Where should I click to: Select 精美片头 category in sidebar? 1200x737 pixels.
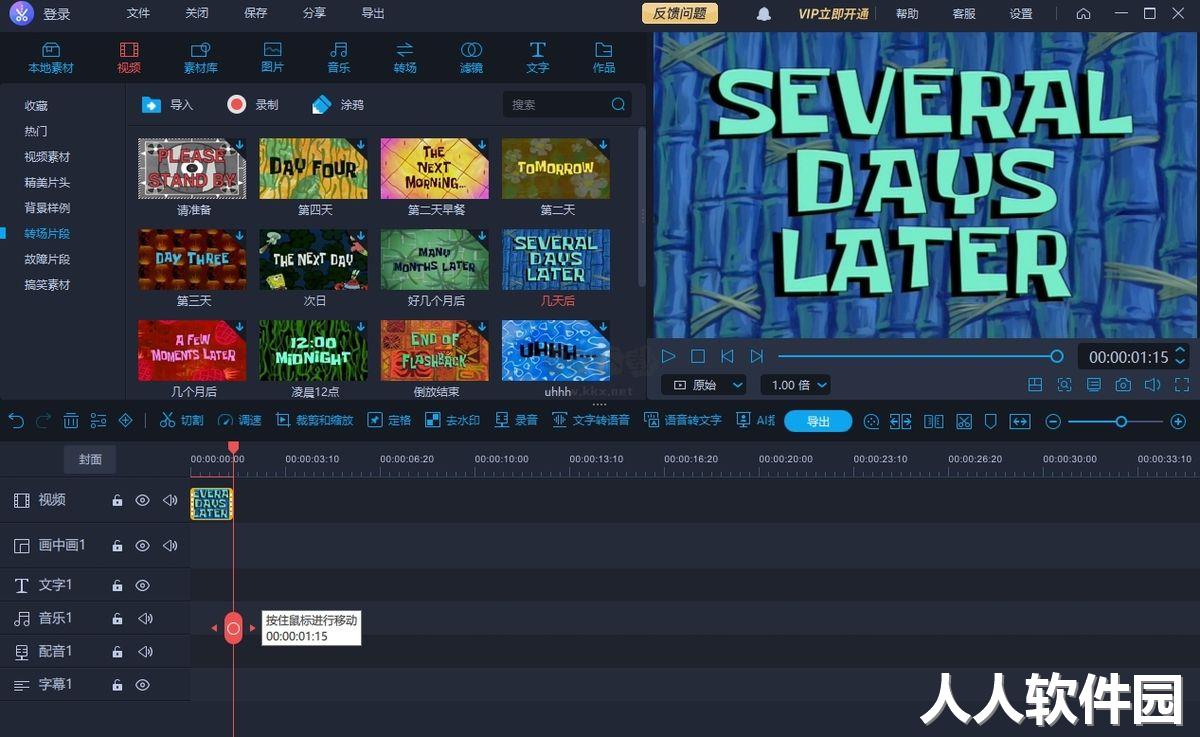tap(47, 182)
